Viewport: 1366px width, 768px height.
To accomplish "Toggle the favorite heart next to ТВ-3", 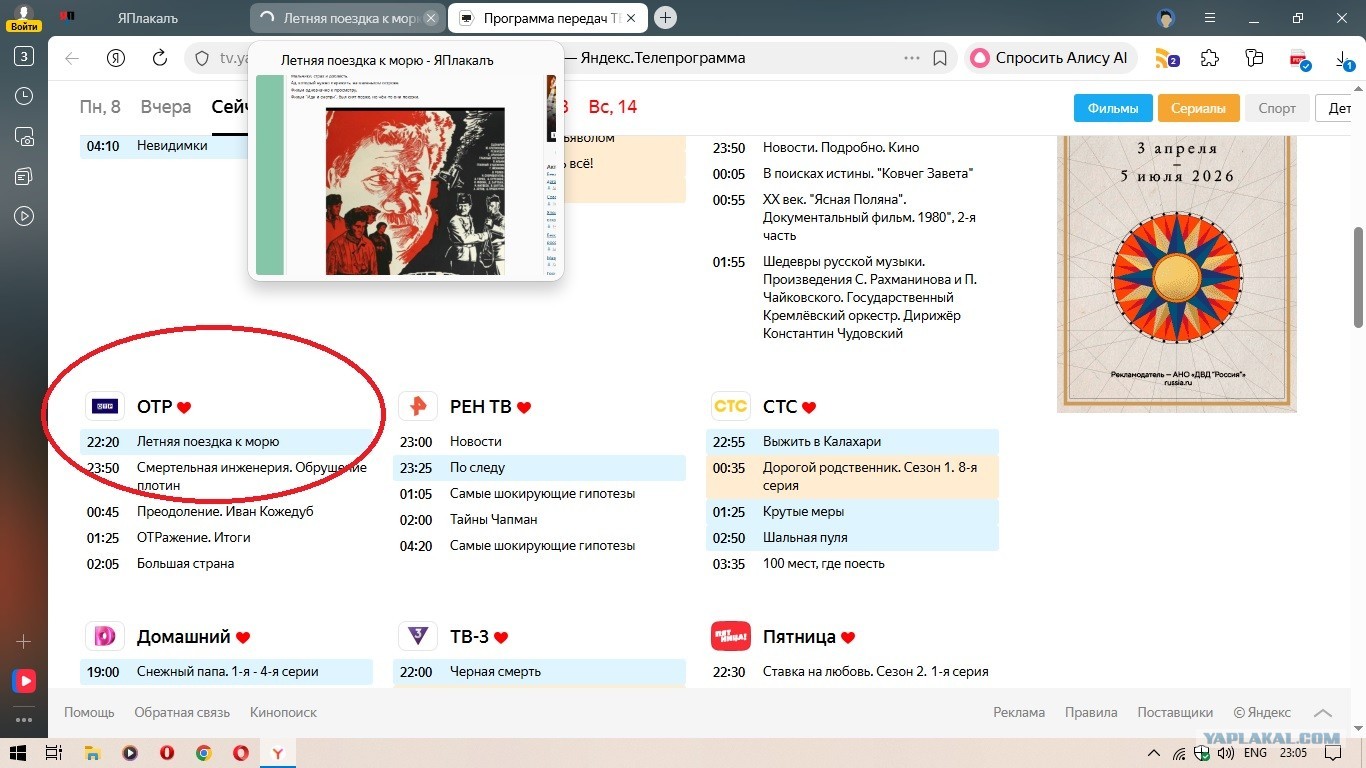I will (x=501, y=638).
